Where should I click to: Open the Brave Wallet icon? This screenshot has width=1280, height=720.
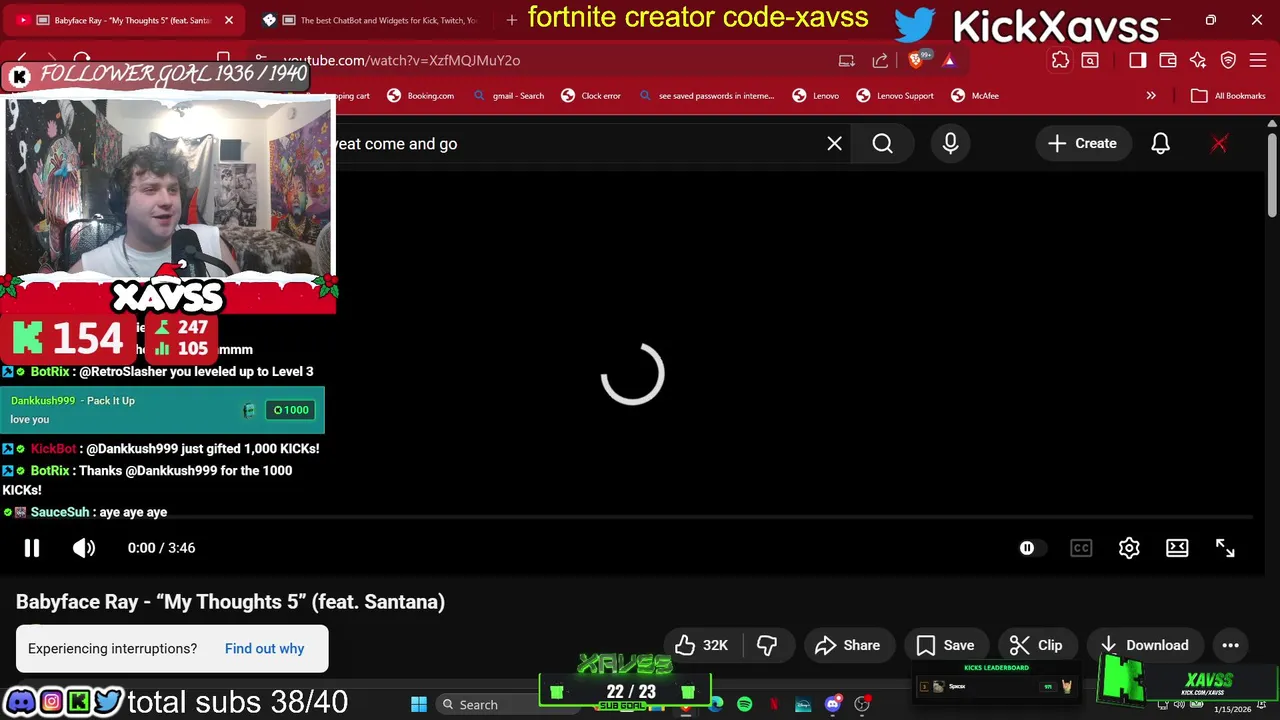click(x=1168, y=61)
